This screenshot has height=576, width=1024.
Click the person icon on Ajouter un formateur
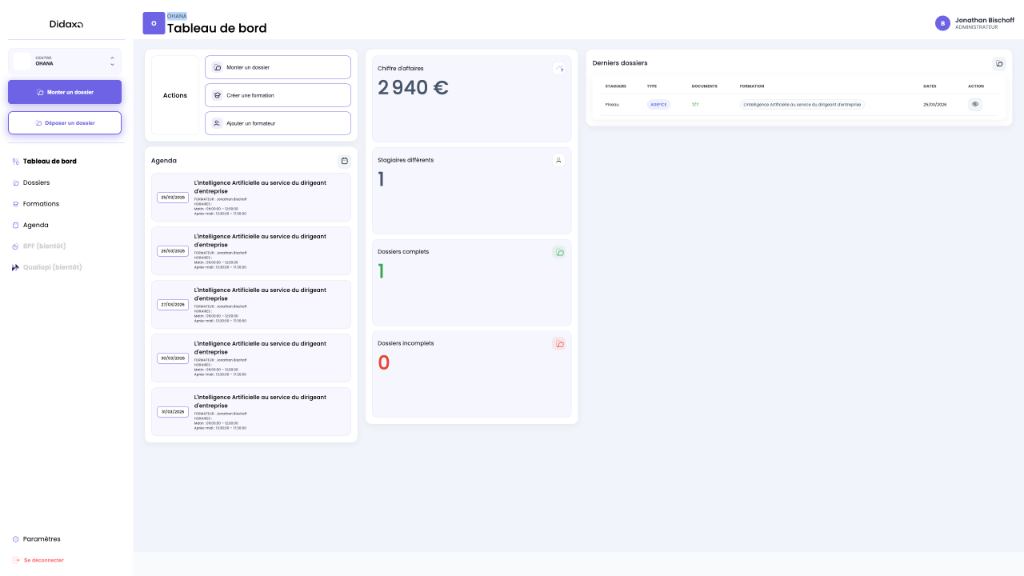(x=217, y=123)
